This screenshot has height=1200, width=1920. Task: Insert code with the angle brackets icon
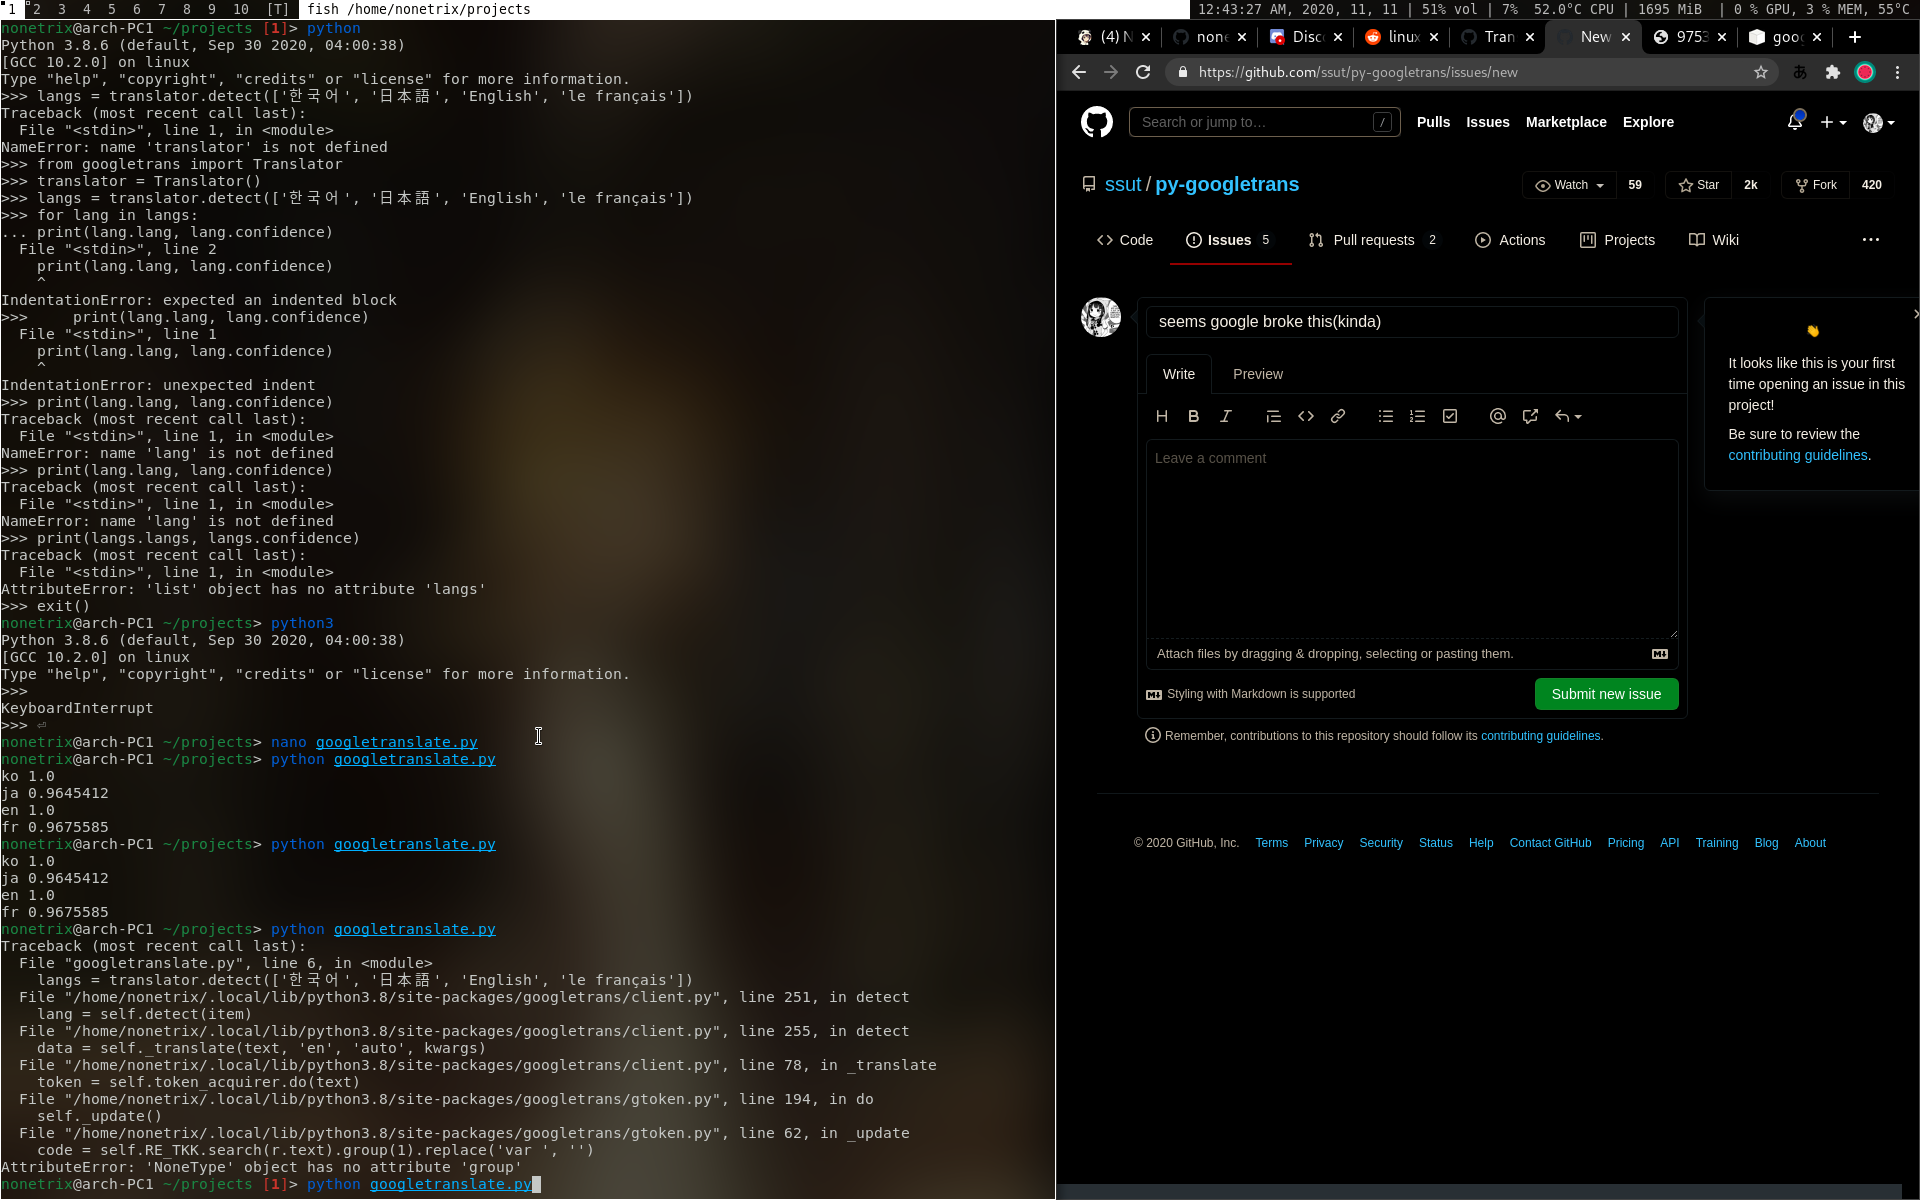pos(1305,417)
